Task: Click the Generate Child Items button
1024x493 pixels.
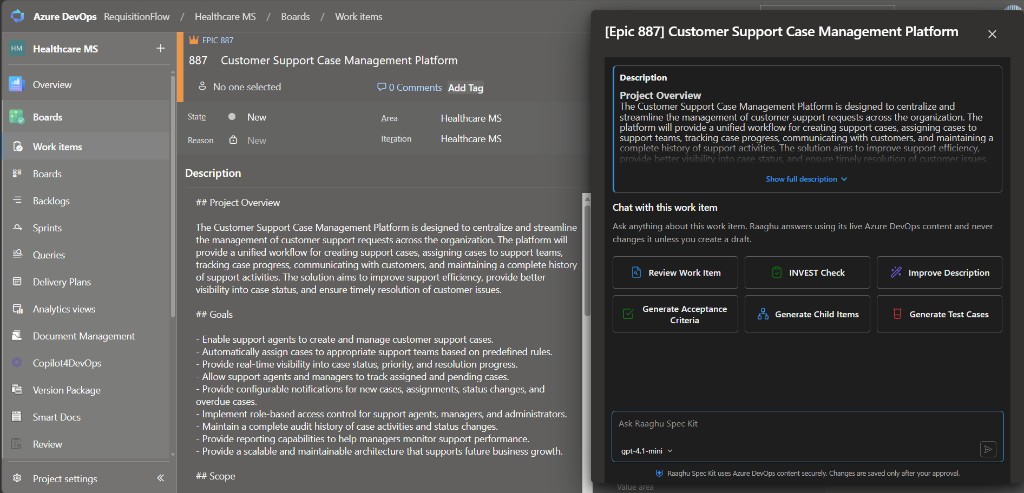Action: (807, 314)
